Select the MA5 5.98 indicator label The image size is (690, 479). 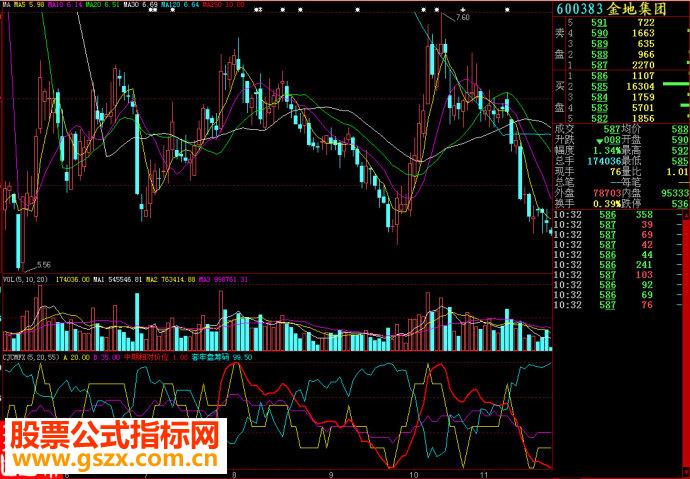[28, 5]
